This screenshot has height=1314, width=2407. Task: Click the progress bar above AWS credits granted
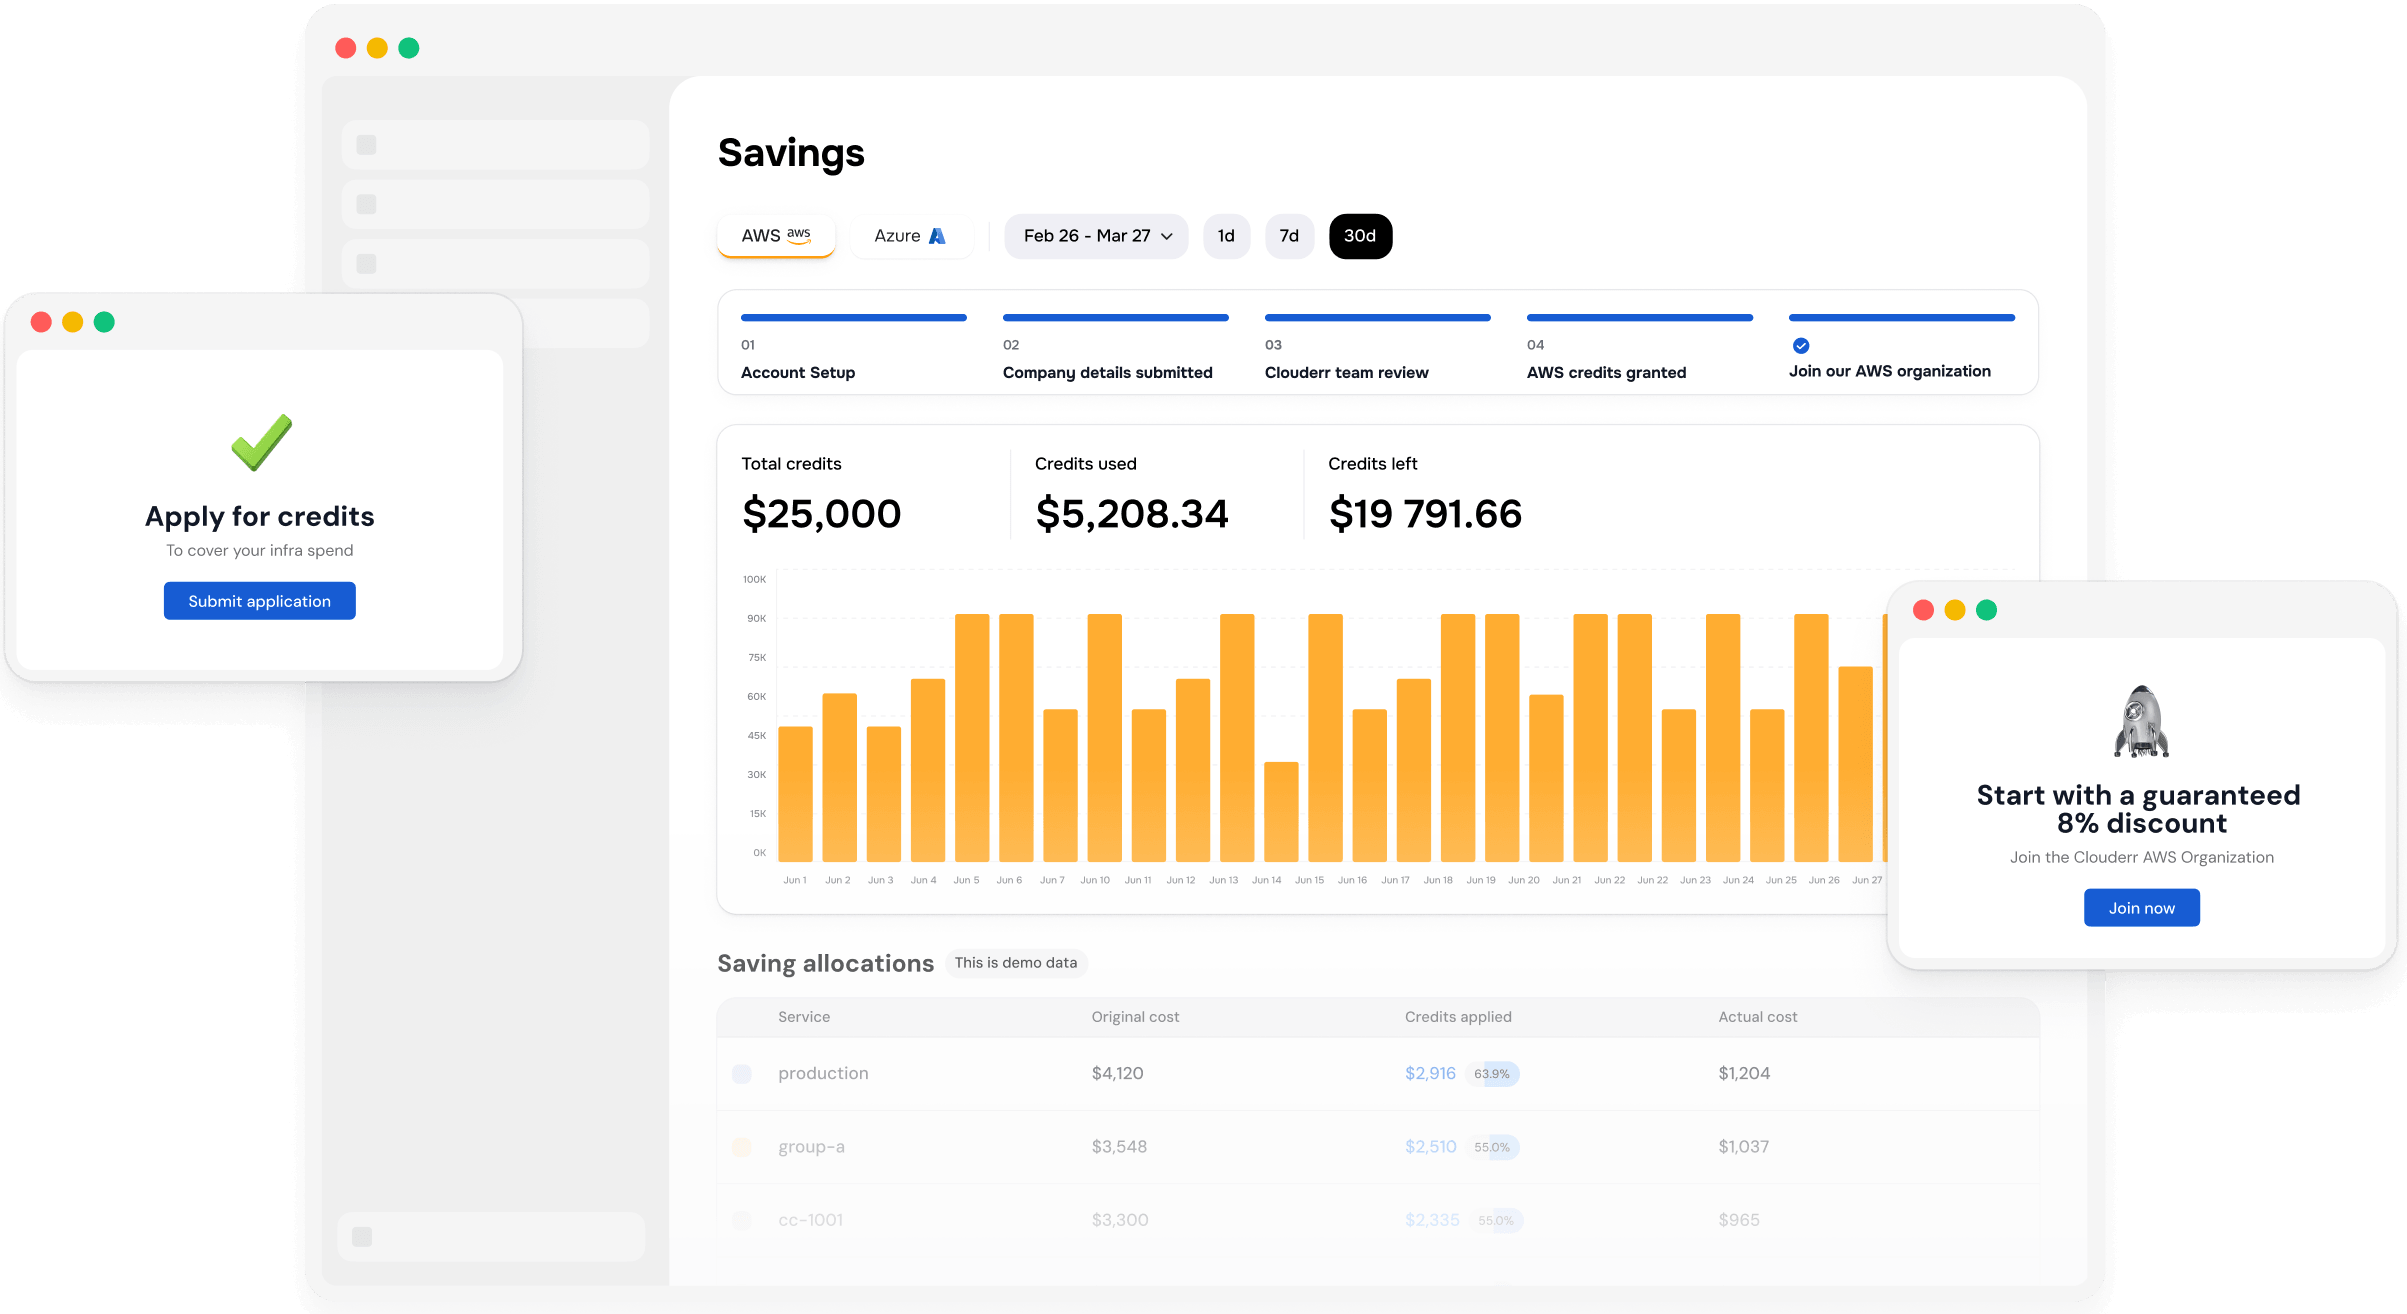pos(1640,318)
